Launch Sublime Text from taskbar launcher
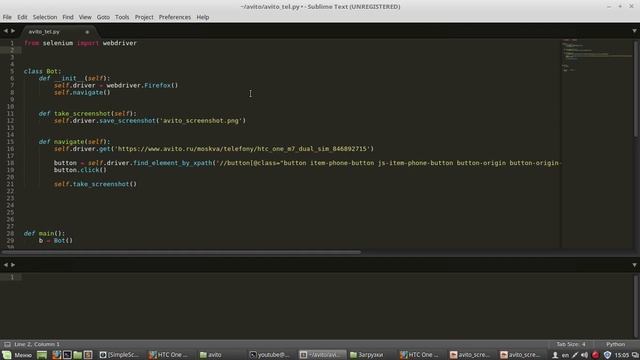Viewport: 640px width, 360px height. tap(88, 355)
